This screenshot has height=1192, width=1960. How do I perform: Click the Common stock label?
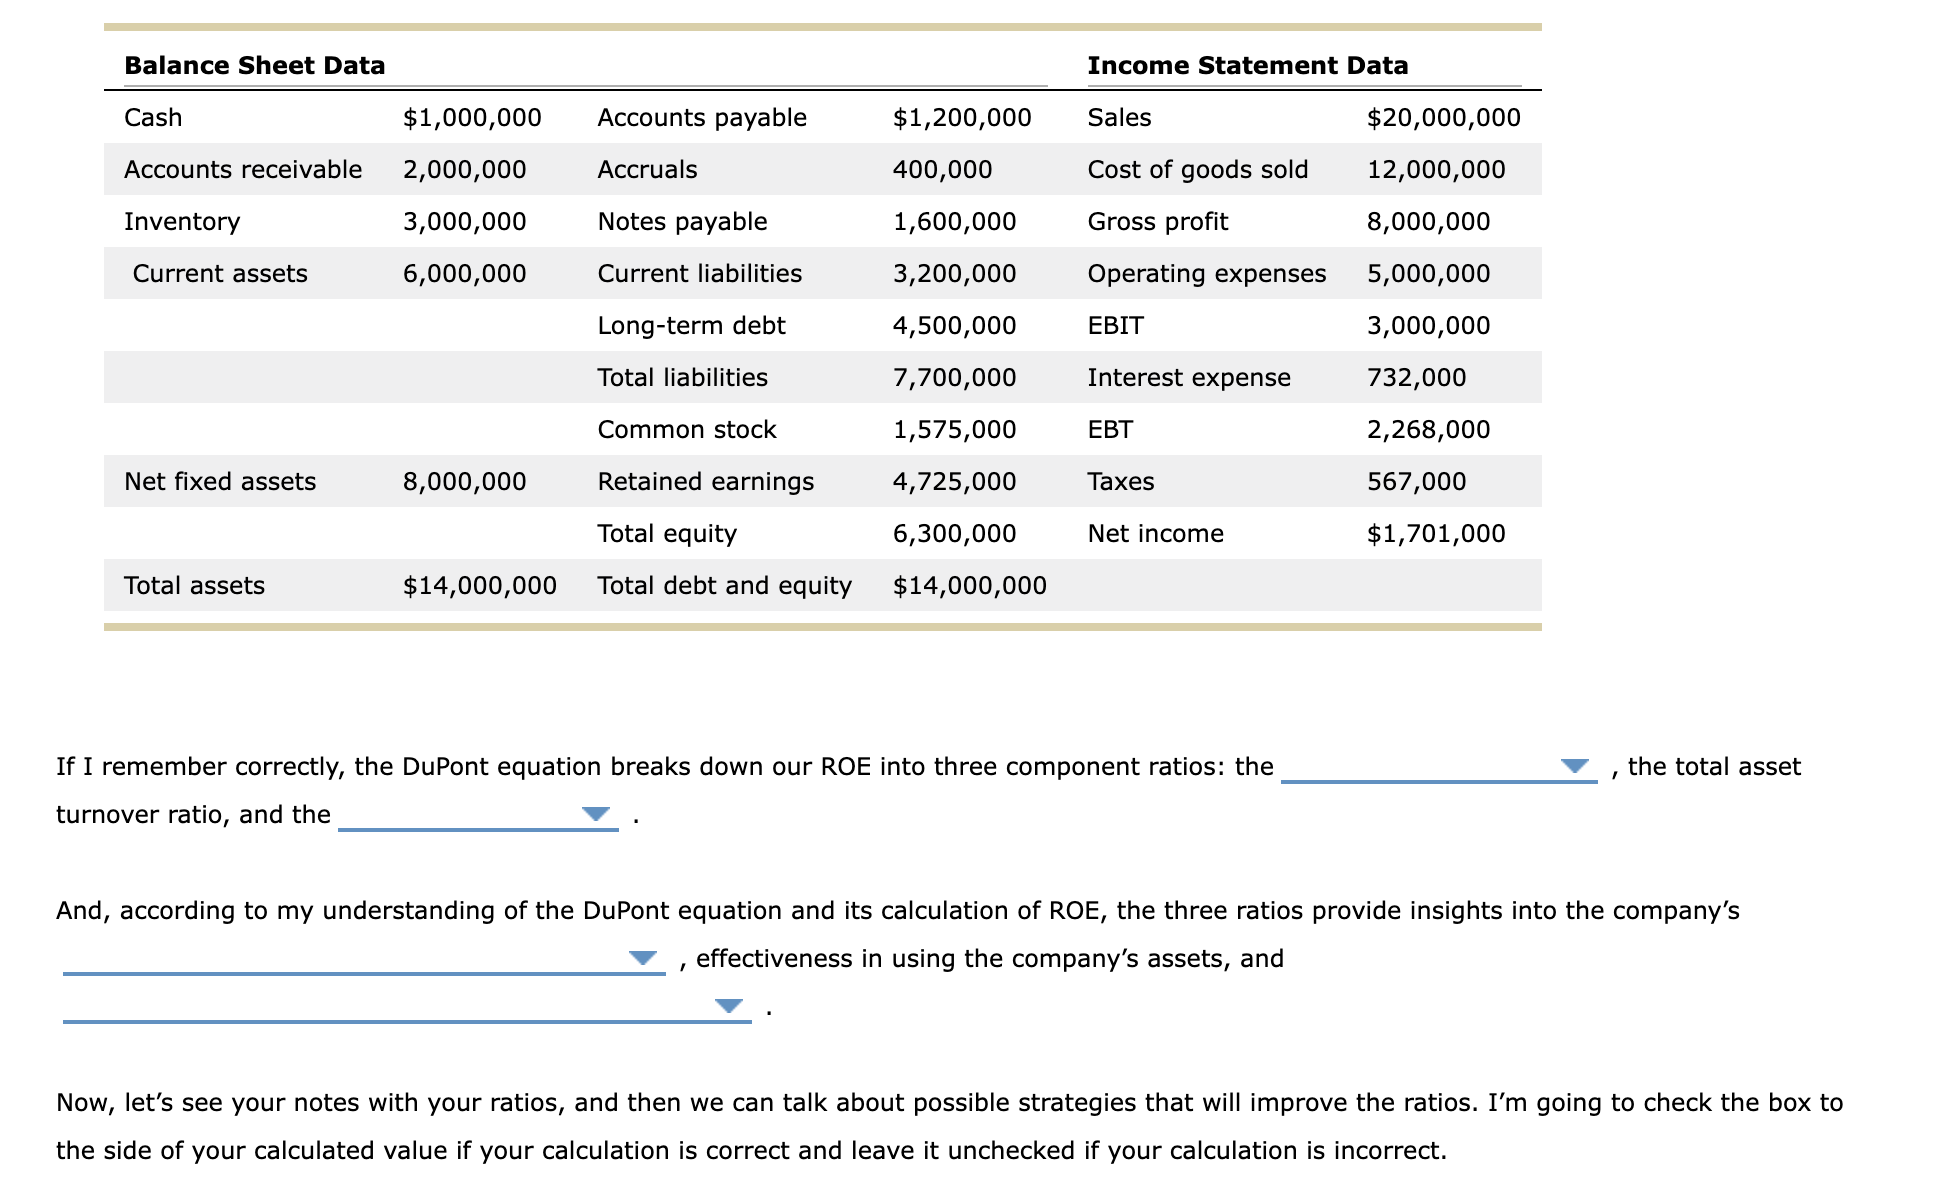[686, 430]
